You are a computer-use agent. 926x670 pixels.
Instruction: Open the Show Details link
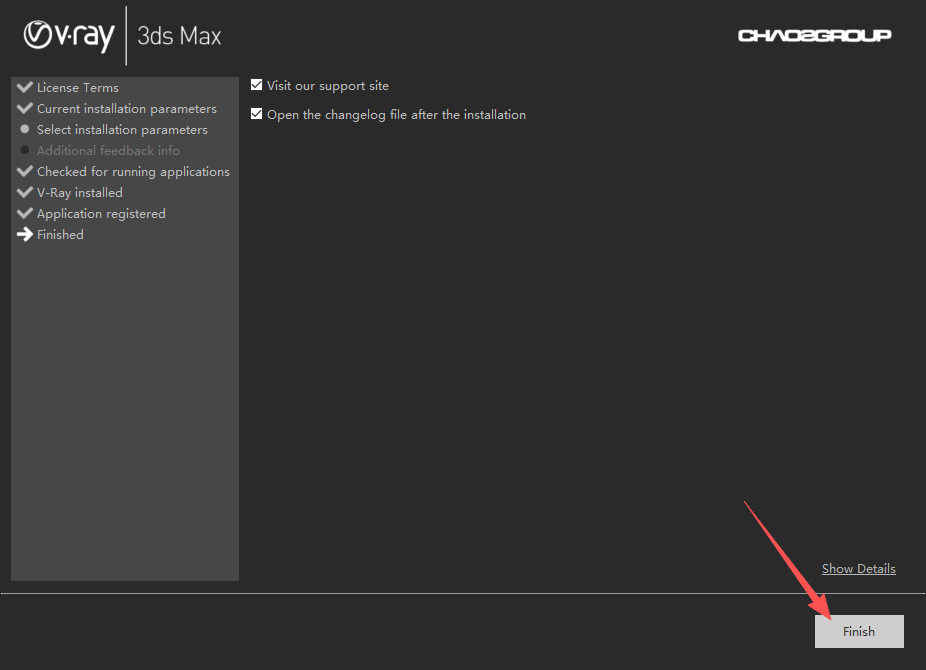pyautogui.click(x=859, y=568)
